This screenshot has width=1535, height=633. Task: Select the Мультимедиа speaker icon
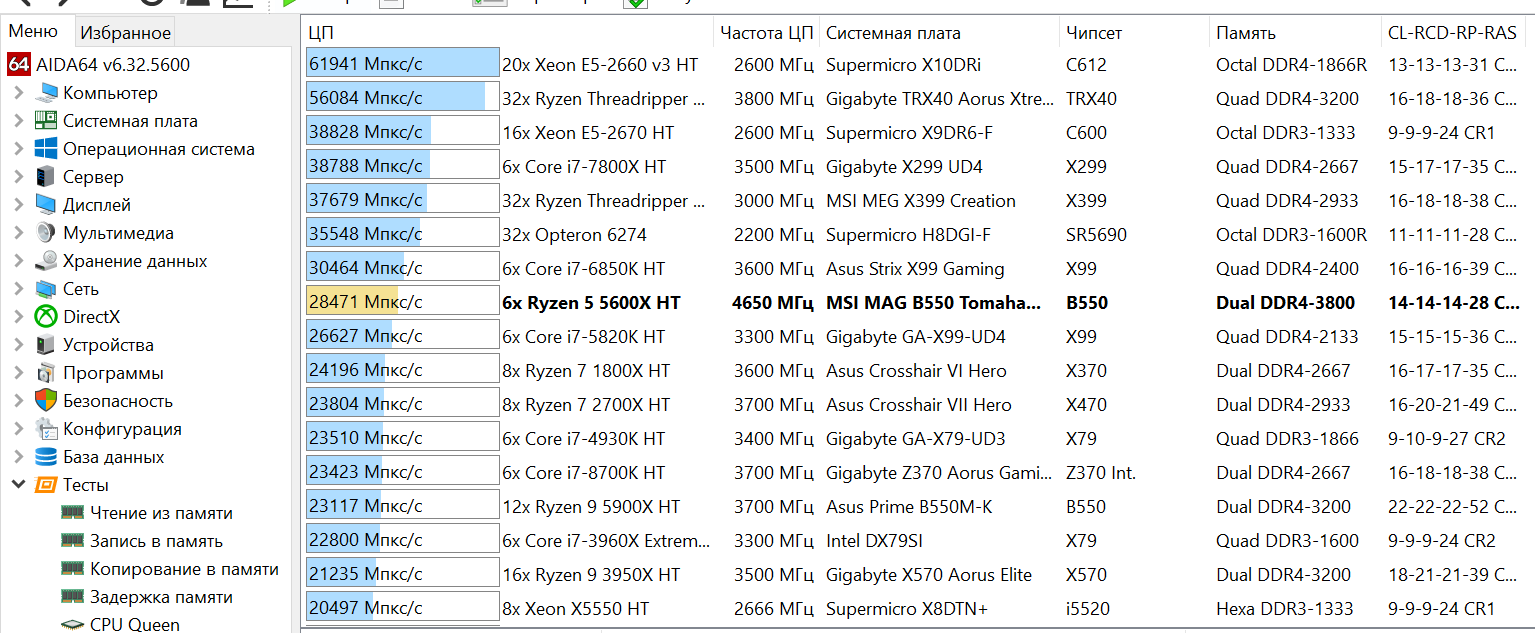point(46,233)
